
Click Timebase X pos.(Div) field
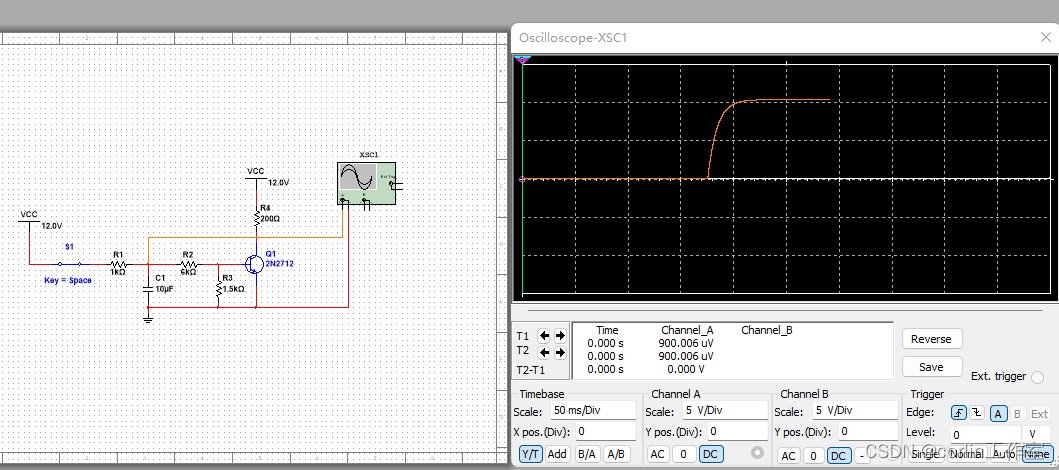click(x=605, y=431)
